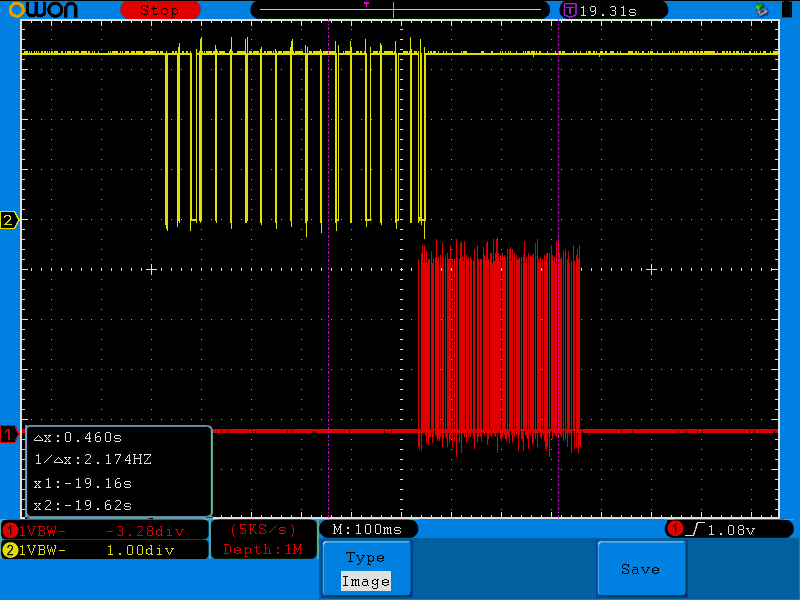Viewport: 800px width, 600px height.
Task: Click the USB connection icon at top right
Action: coord(762,9)
